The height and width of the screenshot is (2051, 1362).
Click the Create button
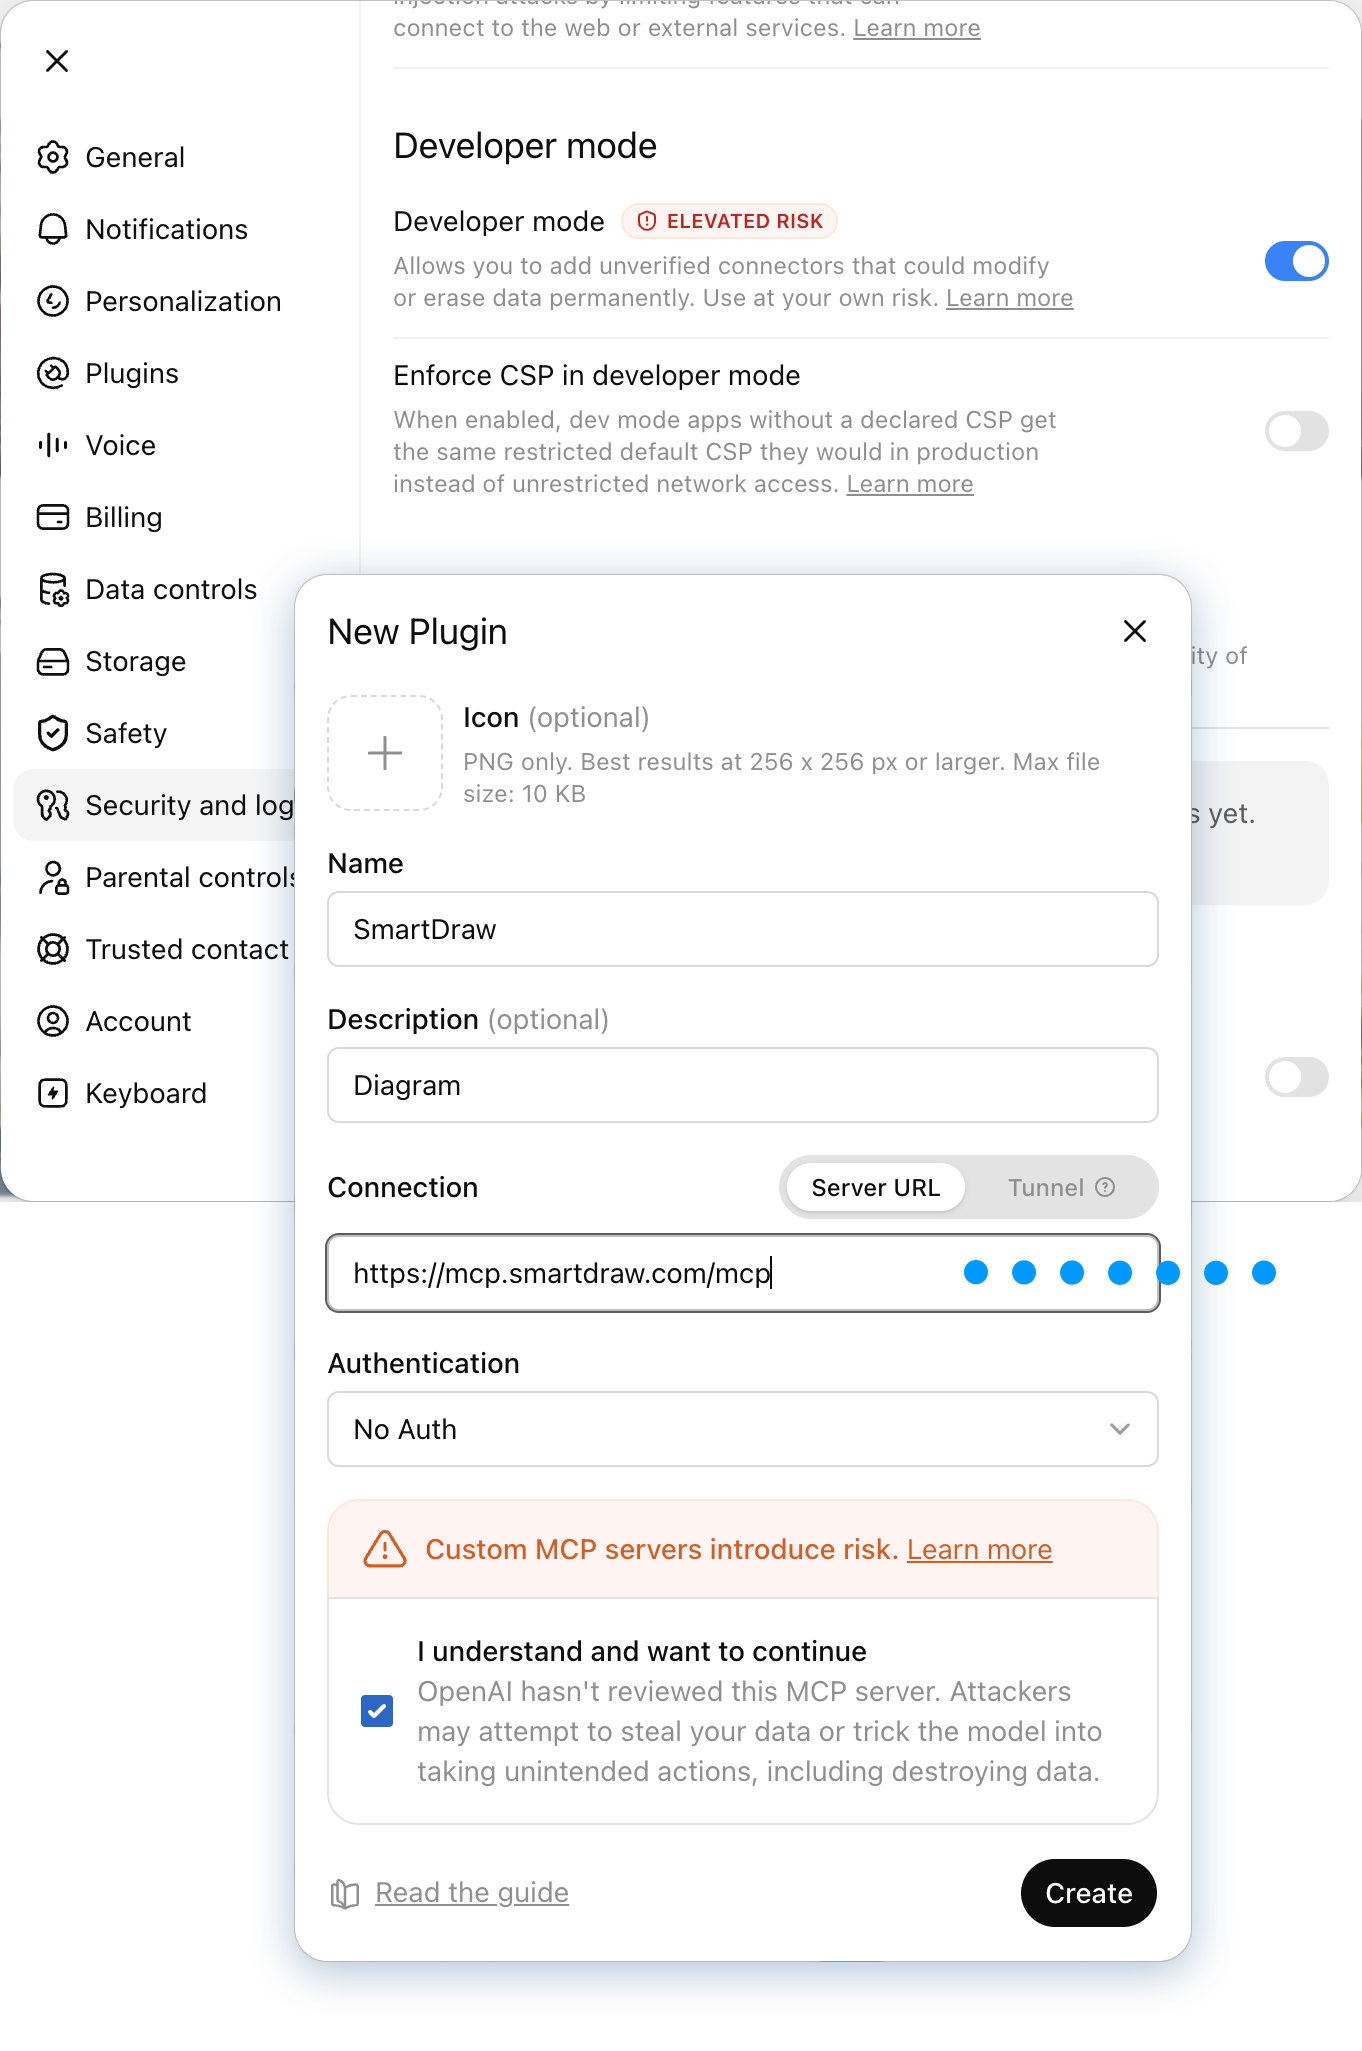[1088, 1893]
